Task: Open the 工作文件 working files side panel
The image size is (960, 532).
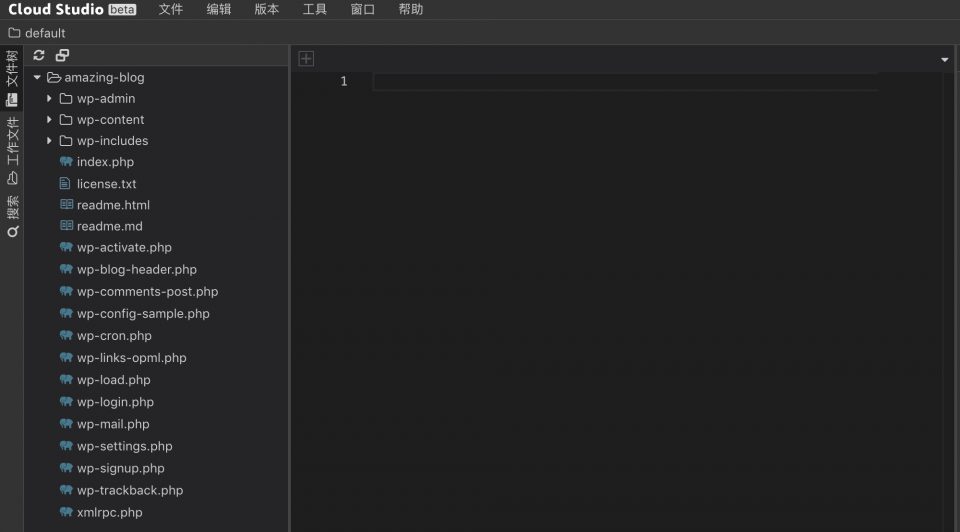Action: tap(12, 150)
